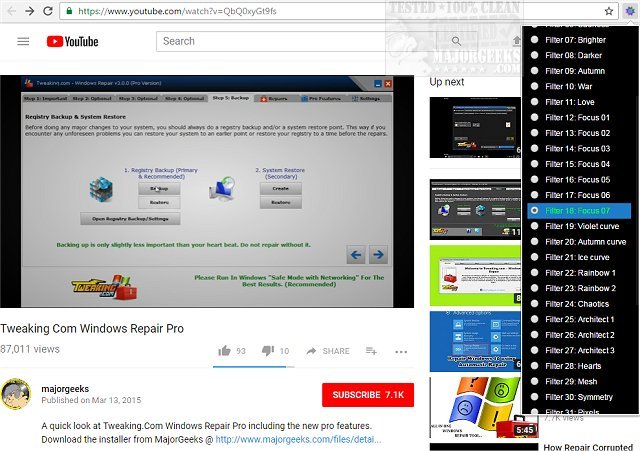Select Filter 19: Violet curve
The height and width of the screenshot is (451, 640).
(x=576, y=226)
